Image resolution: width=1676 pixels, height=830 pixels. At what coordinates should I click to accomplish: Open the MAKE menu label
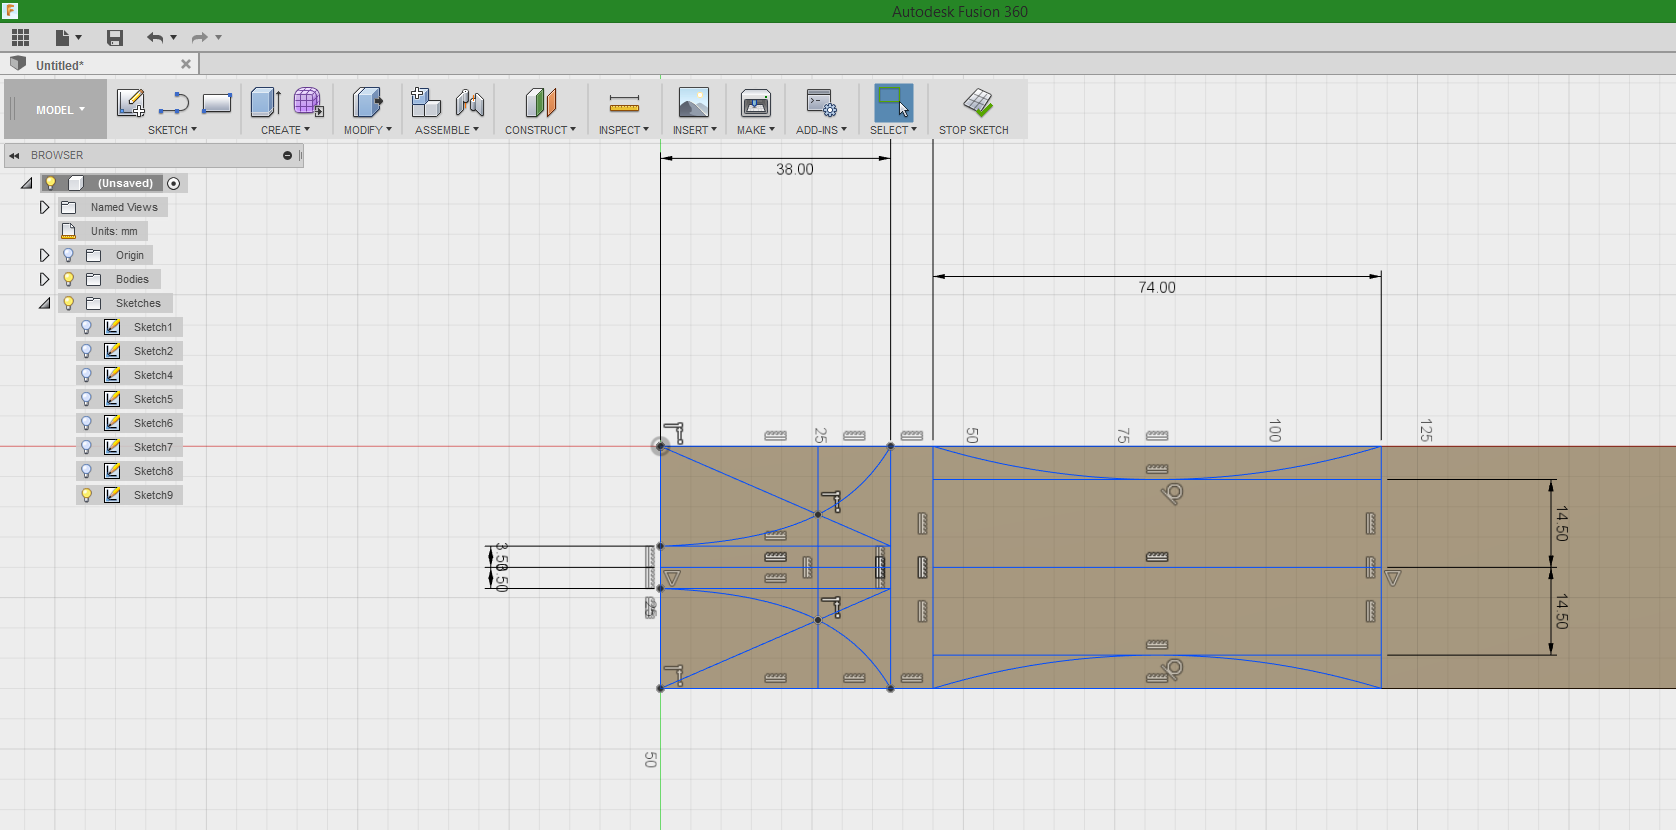point(755,130)
